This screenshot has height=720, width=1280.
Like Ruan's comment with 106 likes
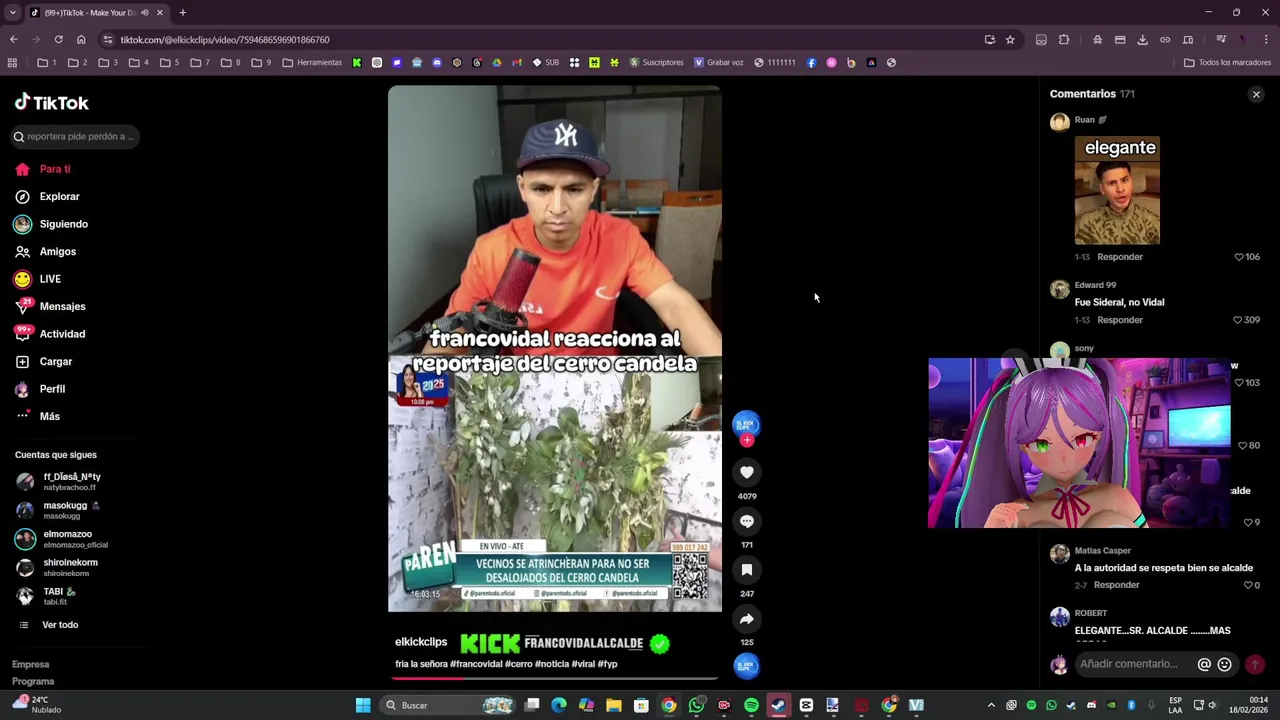(1239, 257)
